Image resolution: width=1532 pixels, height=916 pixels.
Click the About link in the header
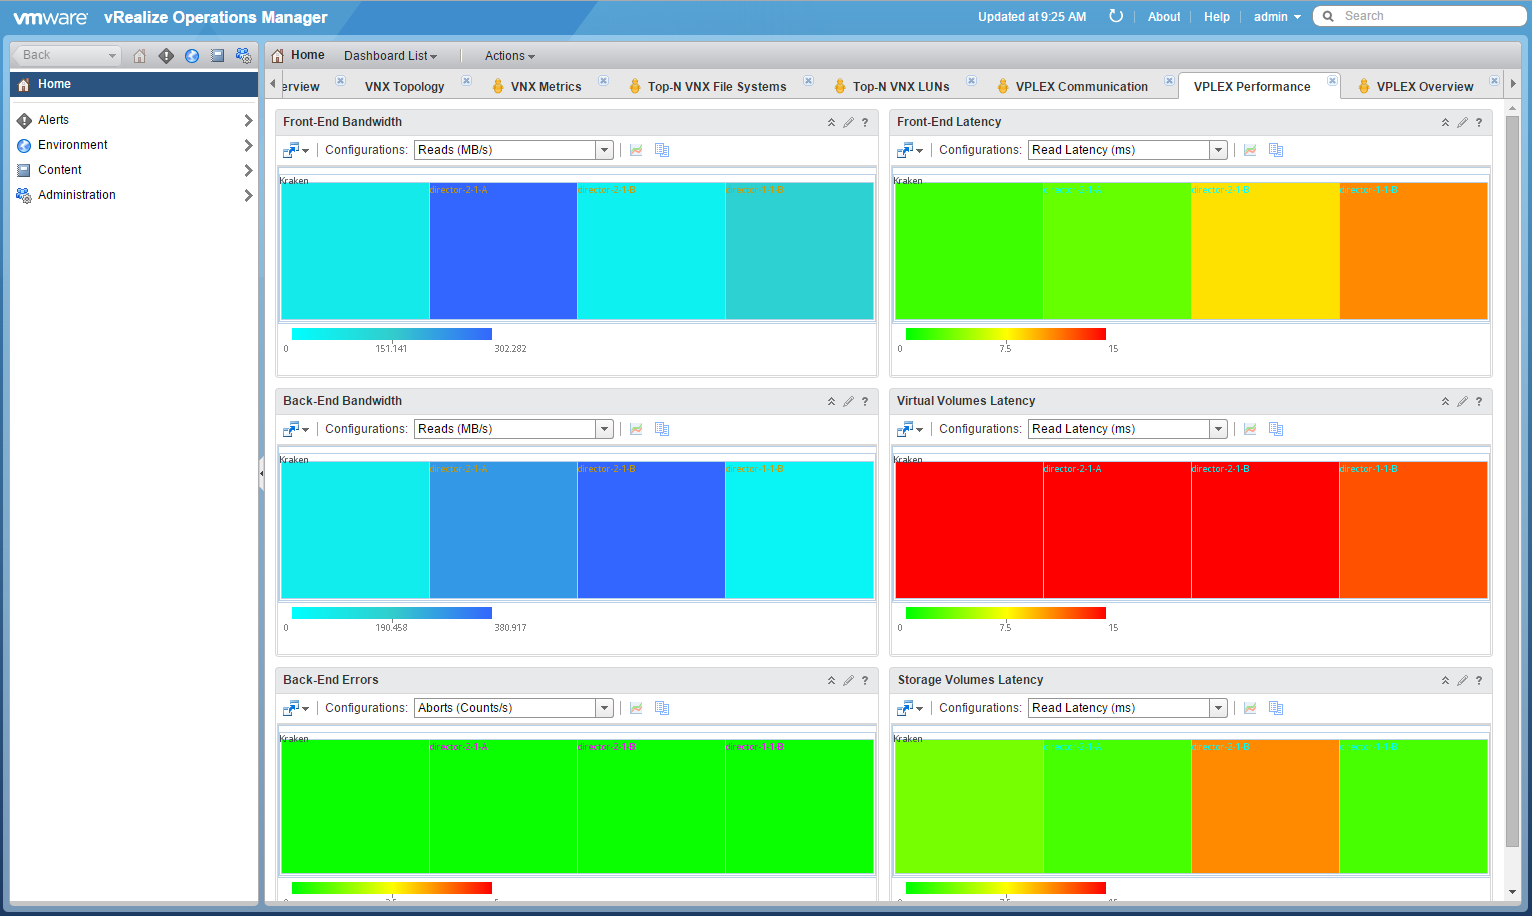coord(1164,17)
